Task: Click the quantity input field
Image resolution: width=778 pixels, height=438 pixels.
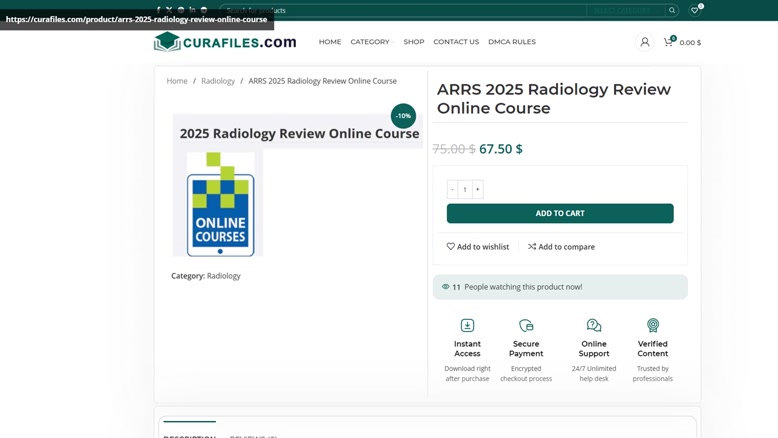Action: [x=465, y=189]
